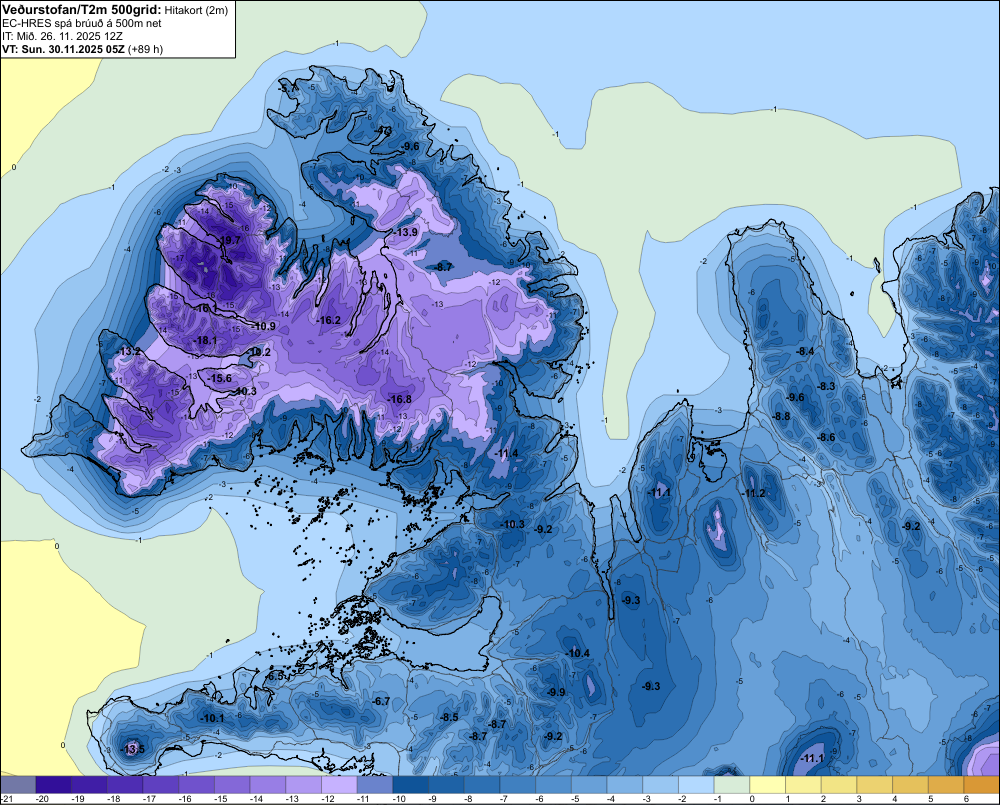
Task: Click the -16.8 temperature label
Action: [399, 399]
